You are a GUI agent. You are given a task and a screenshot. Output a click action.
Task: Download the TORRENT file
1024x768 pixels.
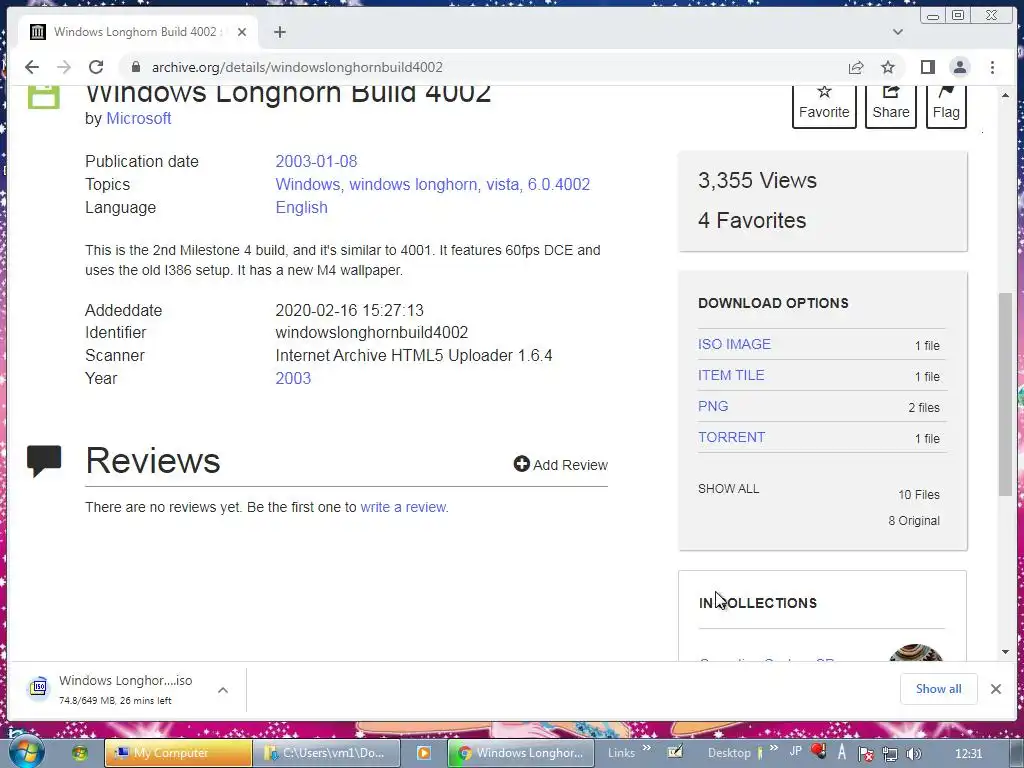tap(731, 438)
